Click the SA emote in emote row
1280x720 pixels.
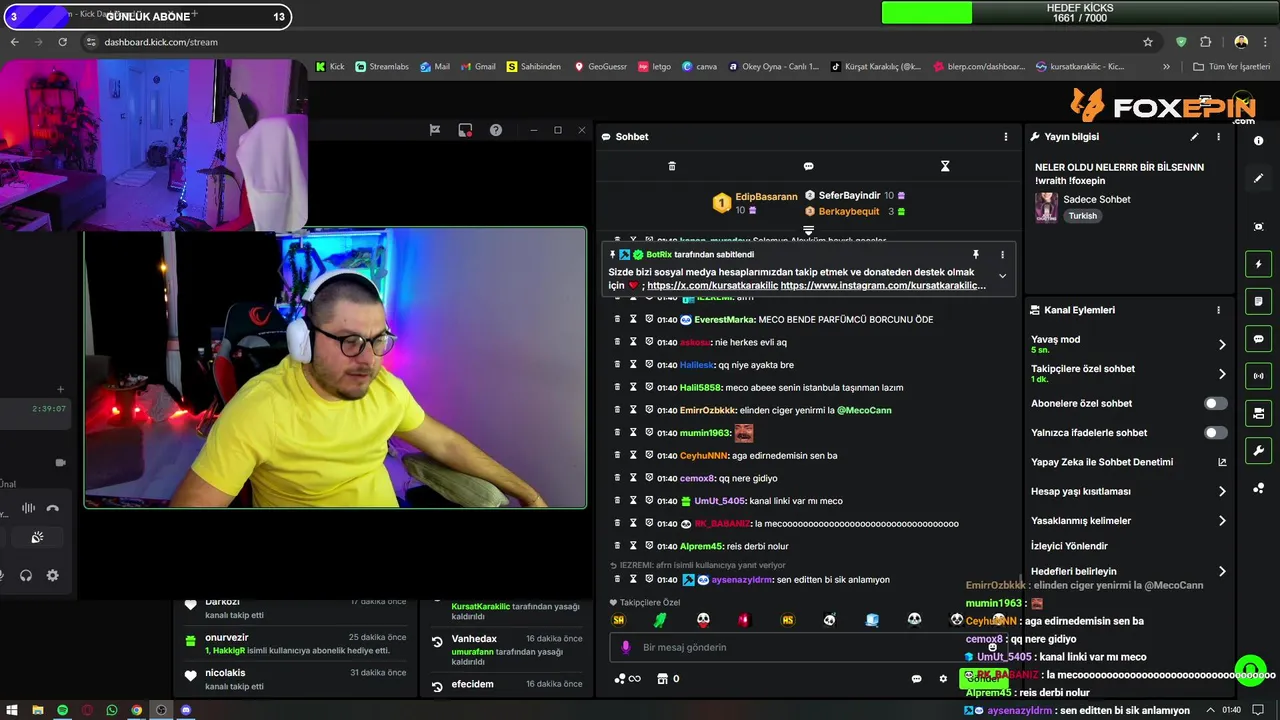[x=618, y=620]
